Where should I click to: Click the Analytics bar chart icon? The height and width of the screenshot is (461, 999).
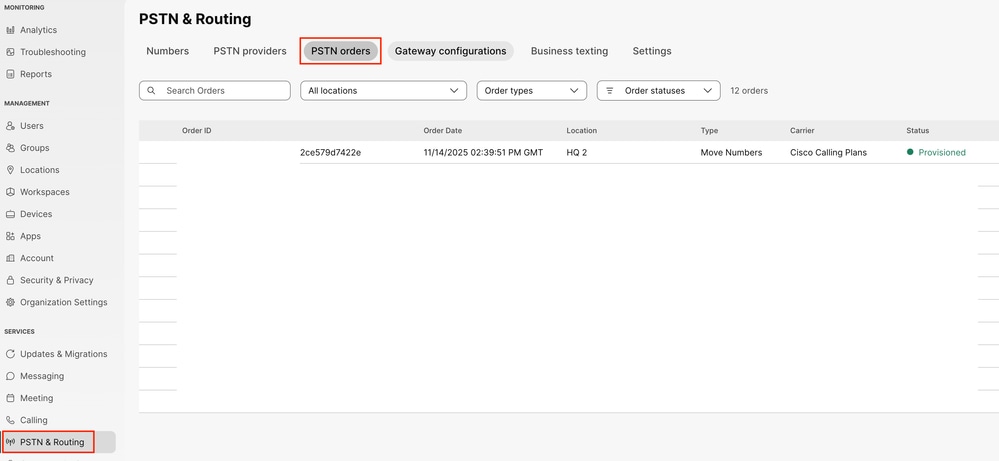(10, 30)
